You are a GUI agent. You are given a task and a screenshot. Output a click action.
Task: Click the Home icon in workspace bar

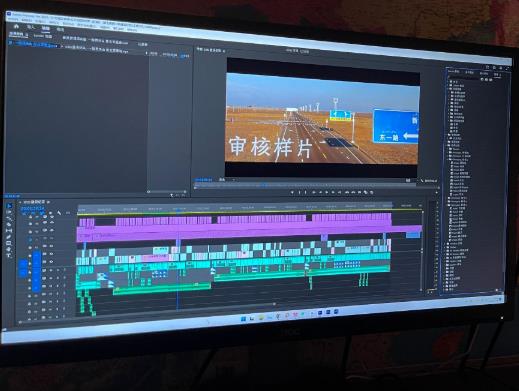point(17,26)
